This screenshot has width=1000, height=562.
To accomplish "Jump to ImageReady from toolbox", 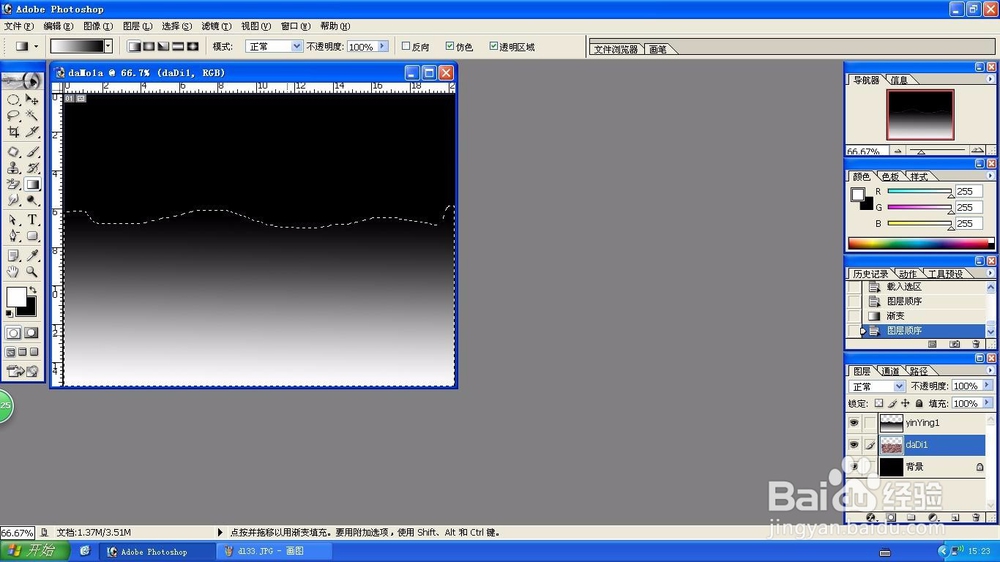I will 22,371.
